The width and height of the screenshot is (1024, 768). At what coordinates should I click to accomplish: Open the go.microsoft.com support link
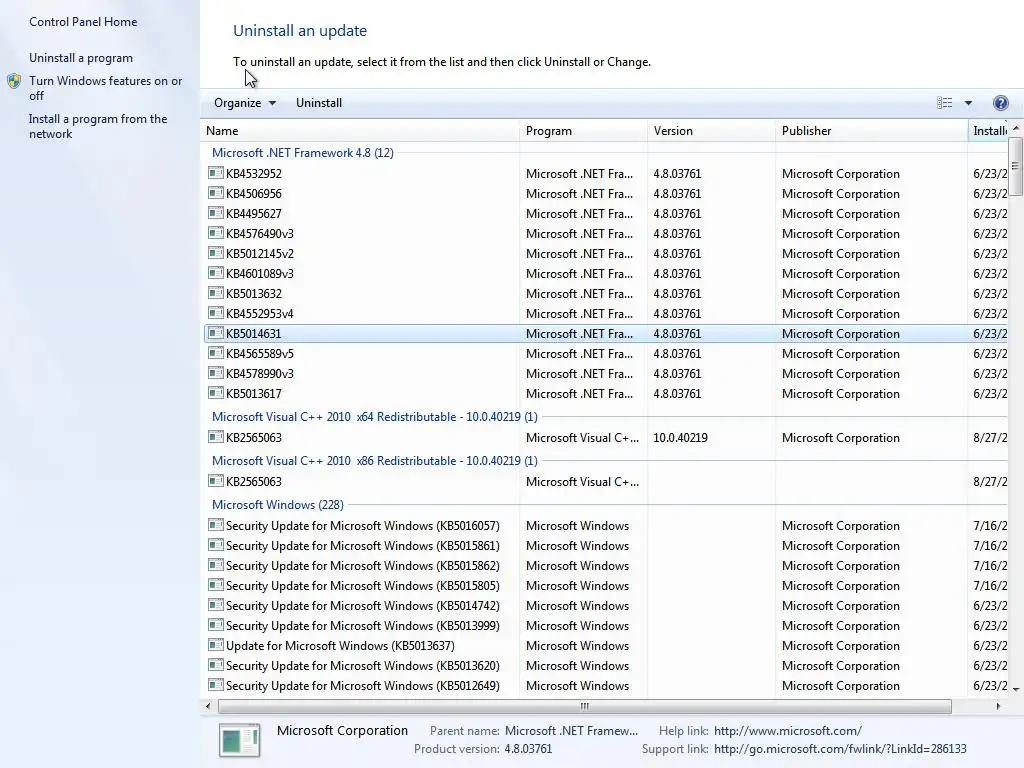point(840,749)
